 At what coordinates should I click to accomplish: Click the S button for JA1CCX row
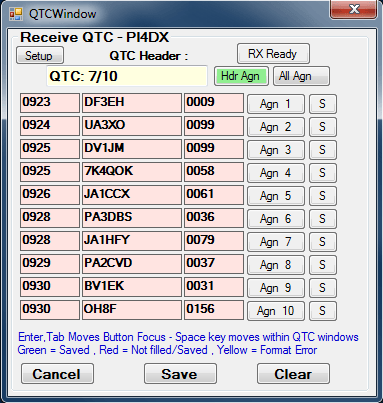pos(323,196)
